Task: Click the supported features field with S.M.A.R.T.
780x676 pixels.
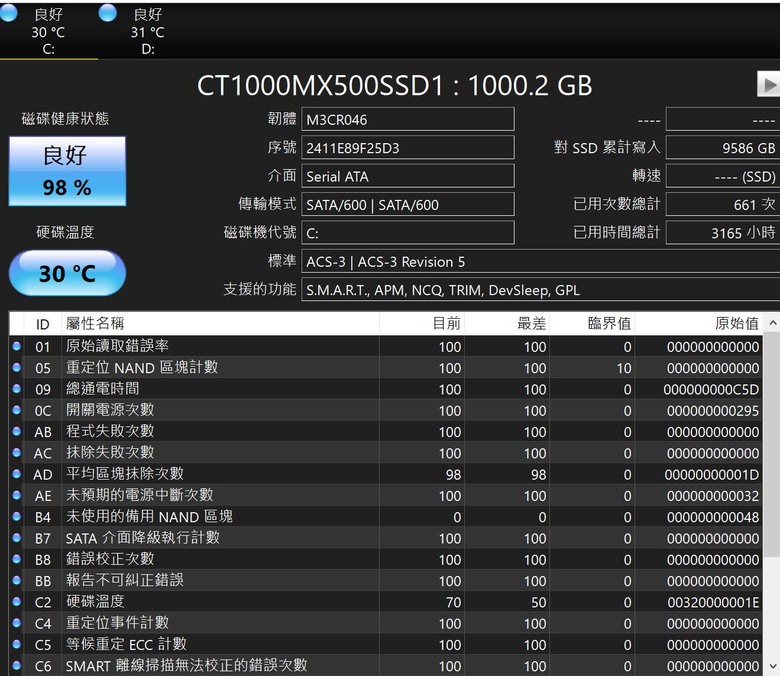Action: [541, 290]
